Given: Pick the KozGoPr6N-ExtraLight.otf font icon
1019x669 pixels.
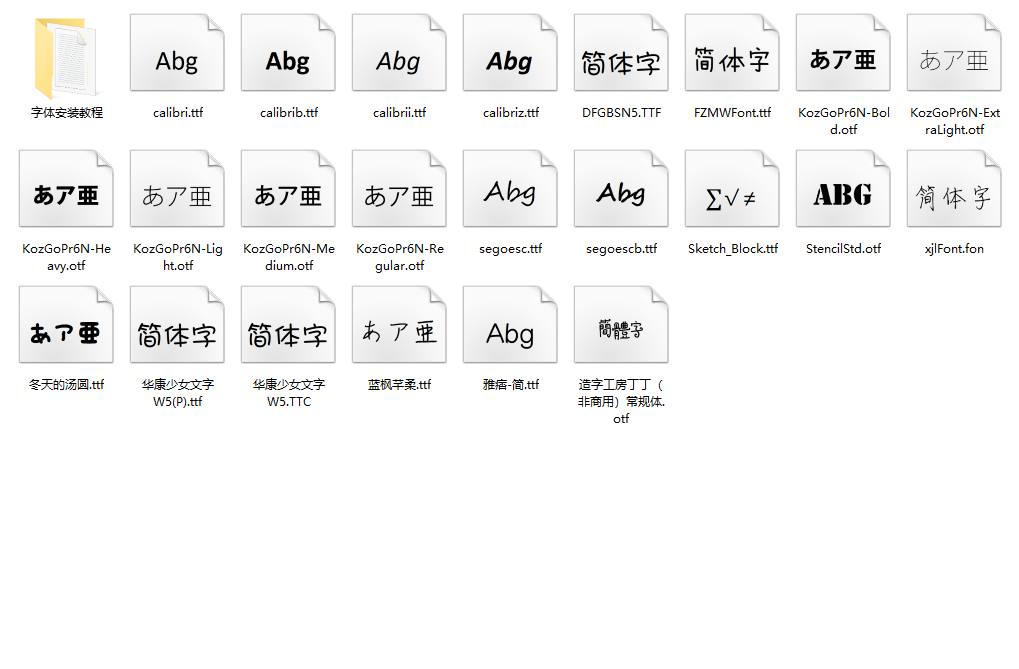Looking at the screenshot, I should click(x=954, y=53).
